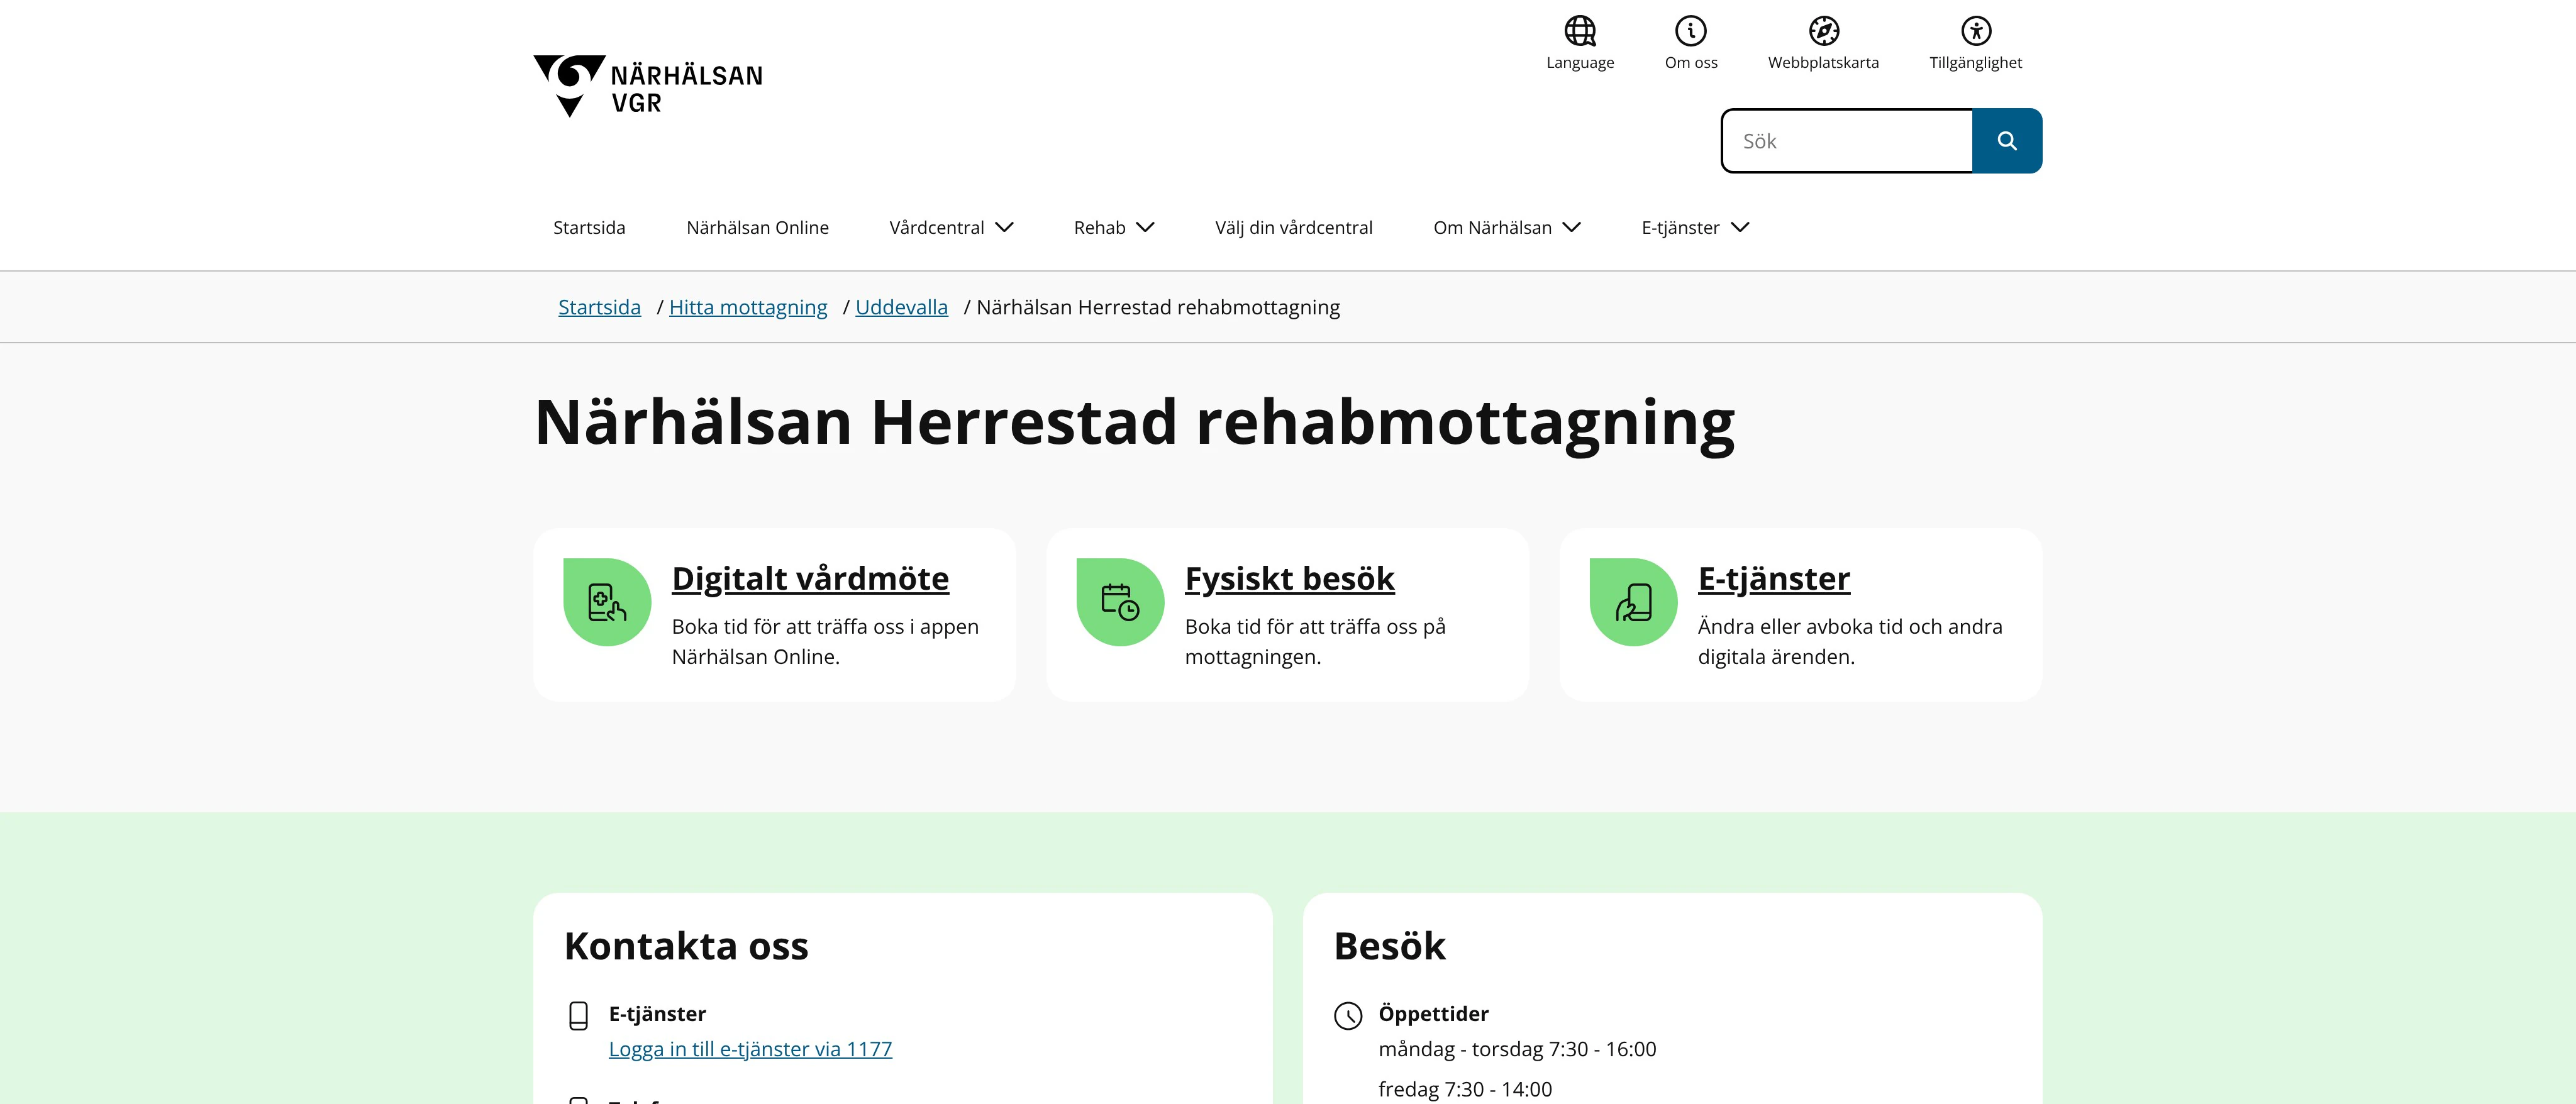
Task: Click the Hitta mottagning breadcrumb link
Action: click(x=748, y=307)
